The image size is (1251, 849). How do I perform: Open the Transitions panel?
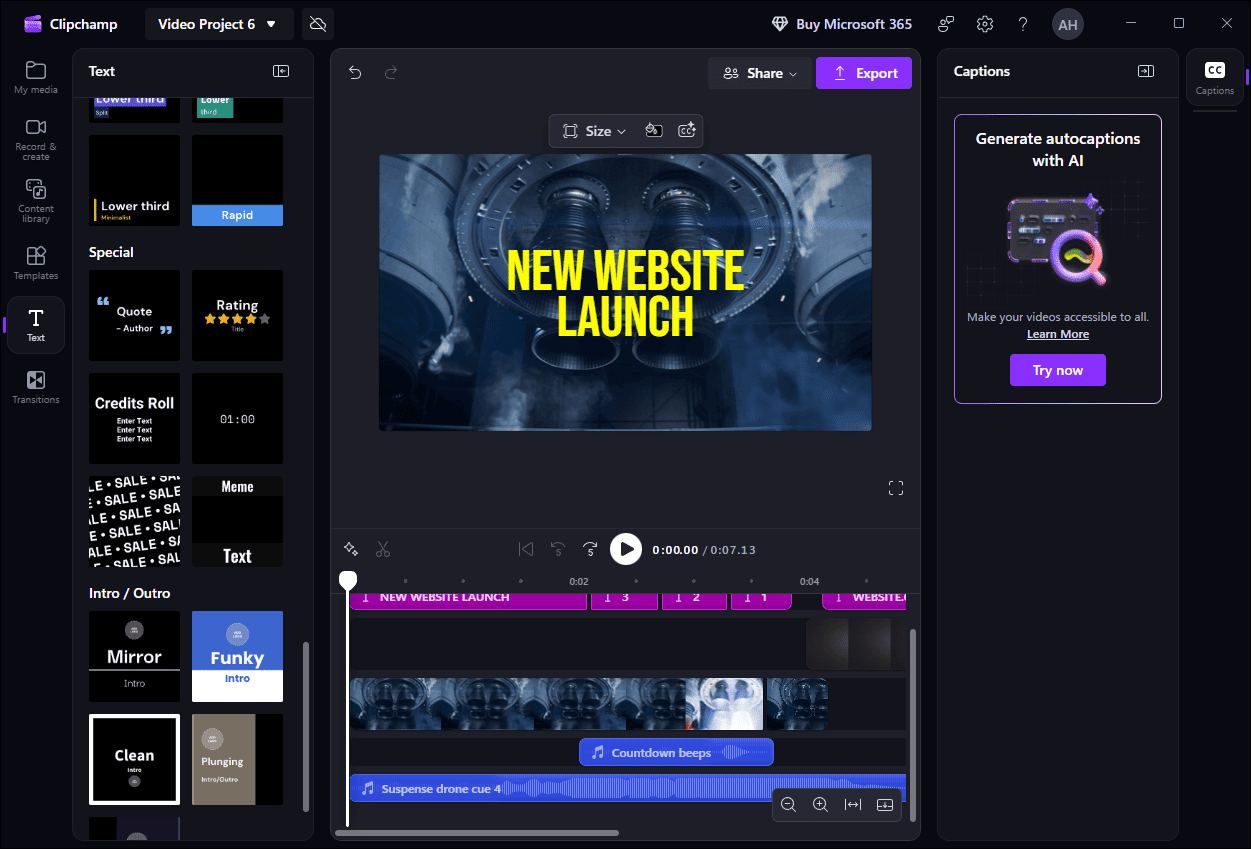pyautogui.click(x=36, y=387)
